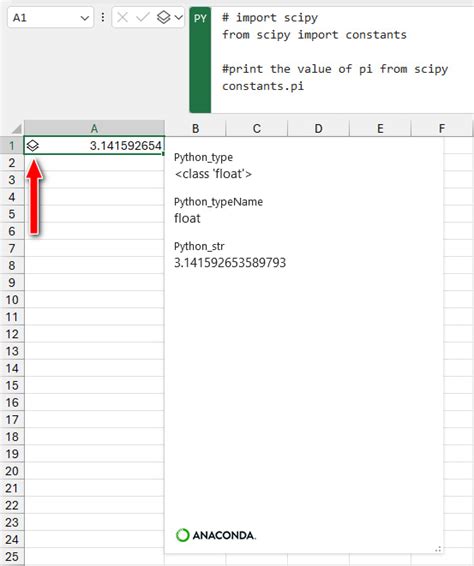This screenshot has height=566, width=474.
Task: Click the <class 'float'> value
Action: click(x=213, y=174)
